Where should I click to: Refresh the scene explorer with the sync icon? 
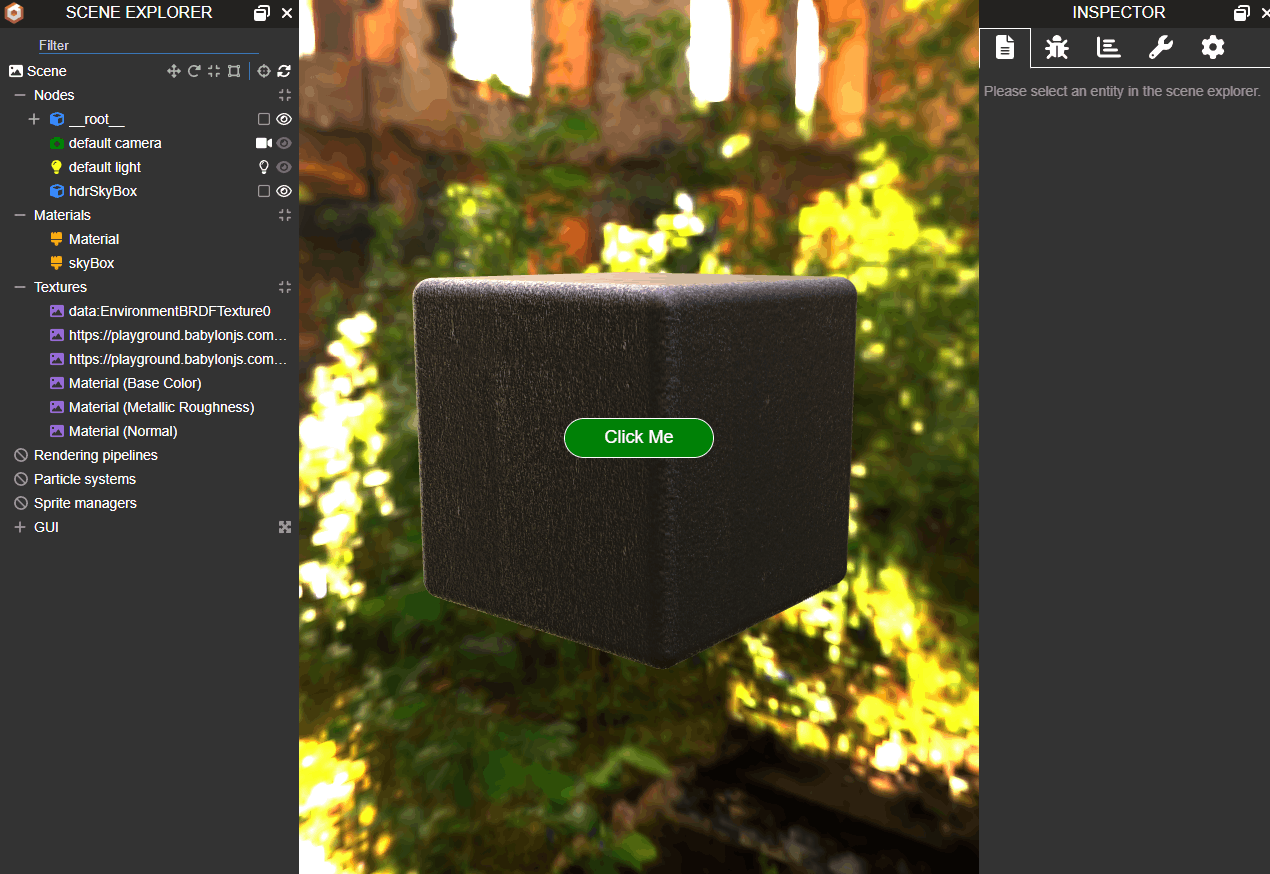click(x=284, y=71)
